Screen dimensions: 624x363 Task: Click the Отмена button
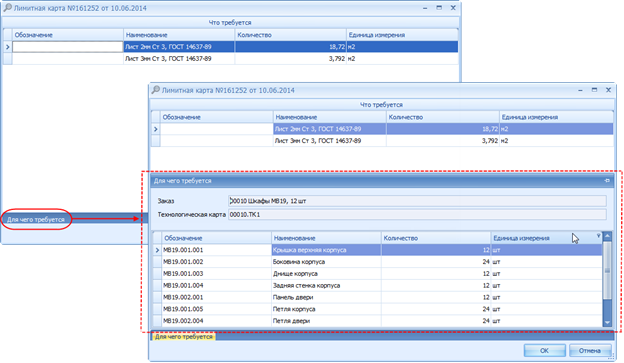coord(590,351)
